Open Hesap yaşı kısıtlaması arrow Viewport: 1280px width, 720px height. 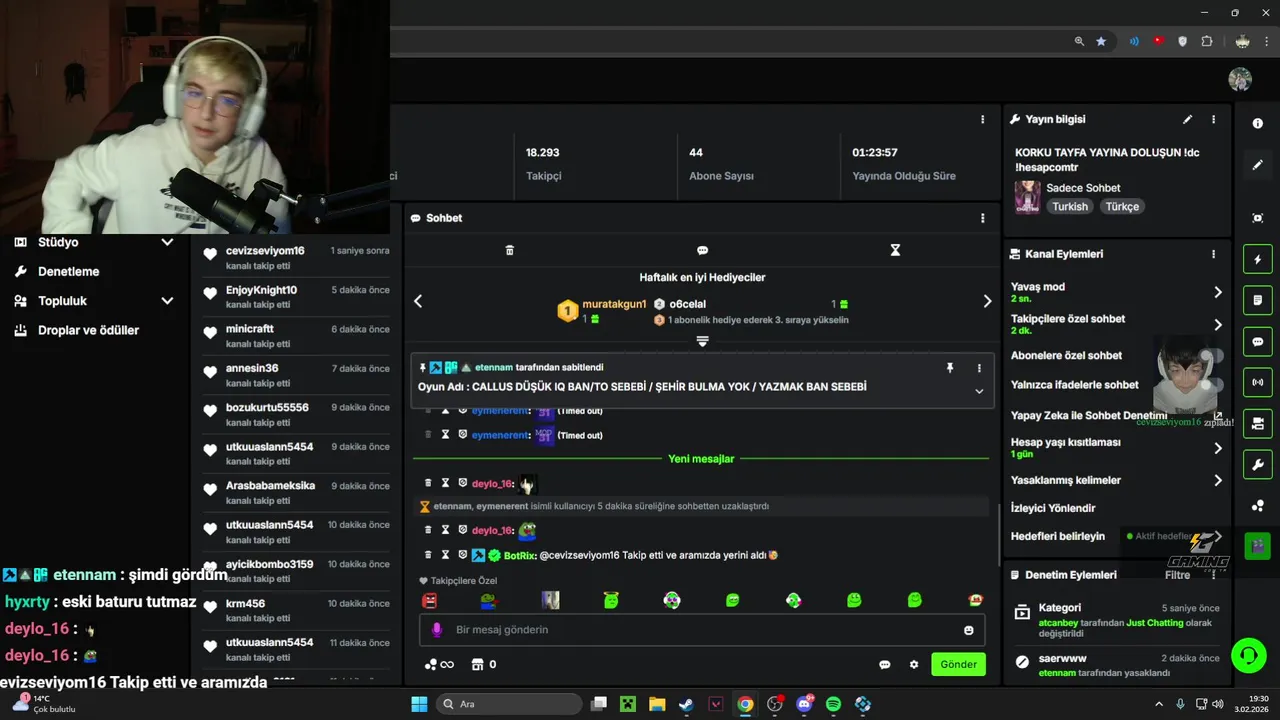[x=1218, y=448]
